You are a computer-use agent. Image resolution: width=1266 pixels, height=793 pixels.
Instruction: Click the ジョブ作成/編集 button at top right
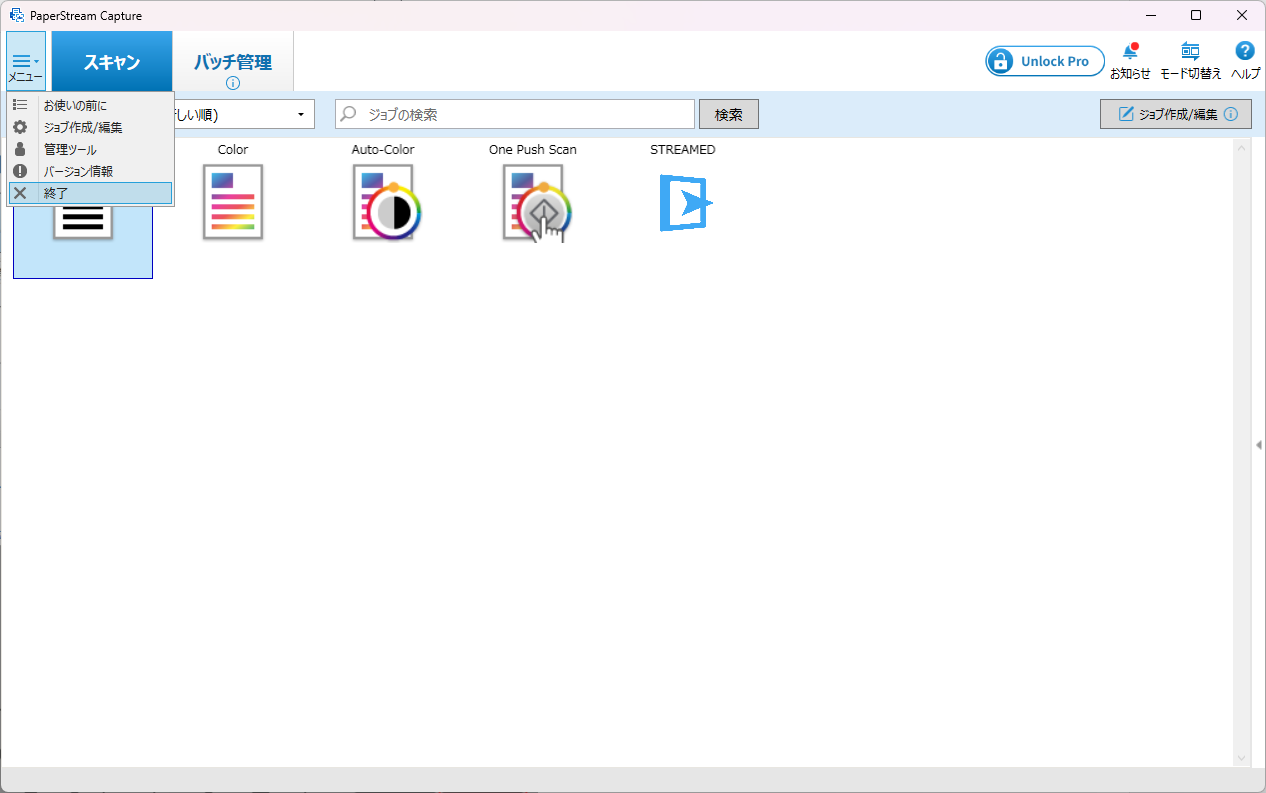pyautogui.click(x=1175, y=114)
